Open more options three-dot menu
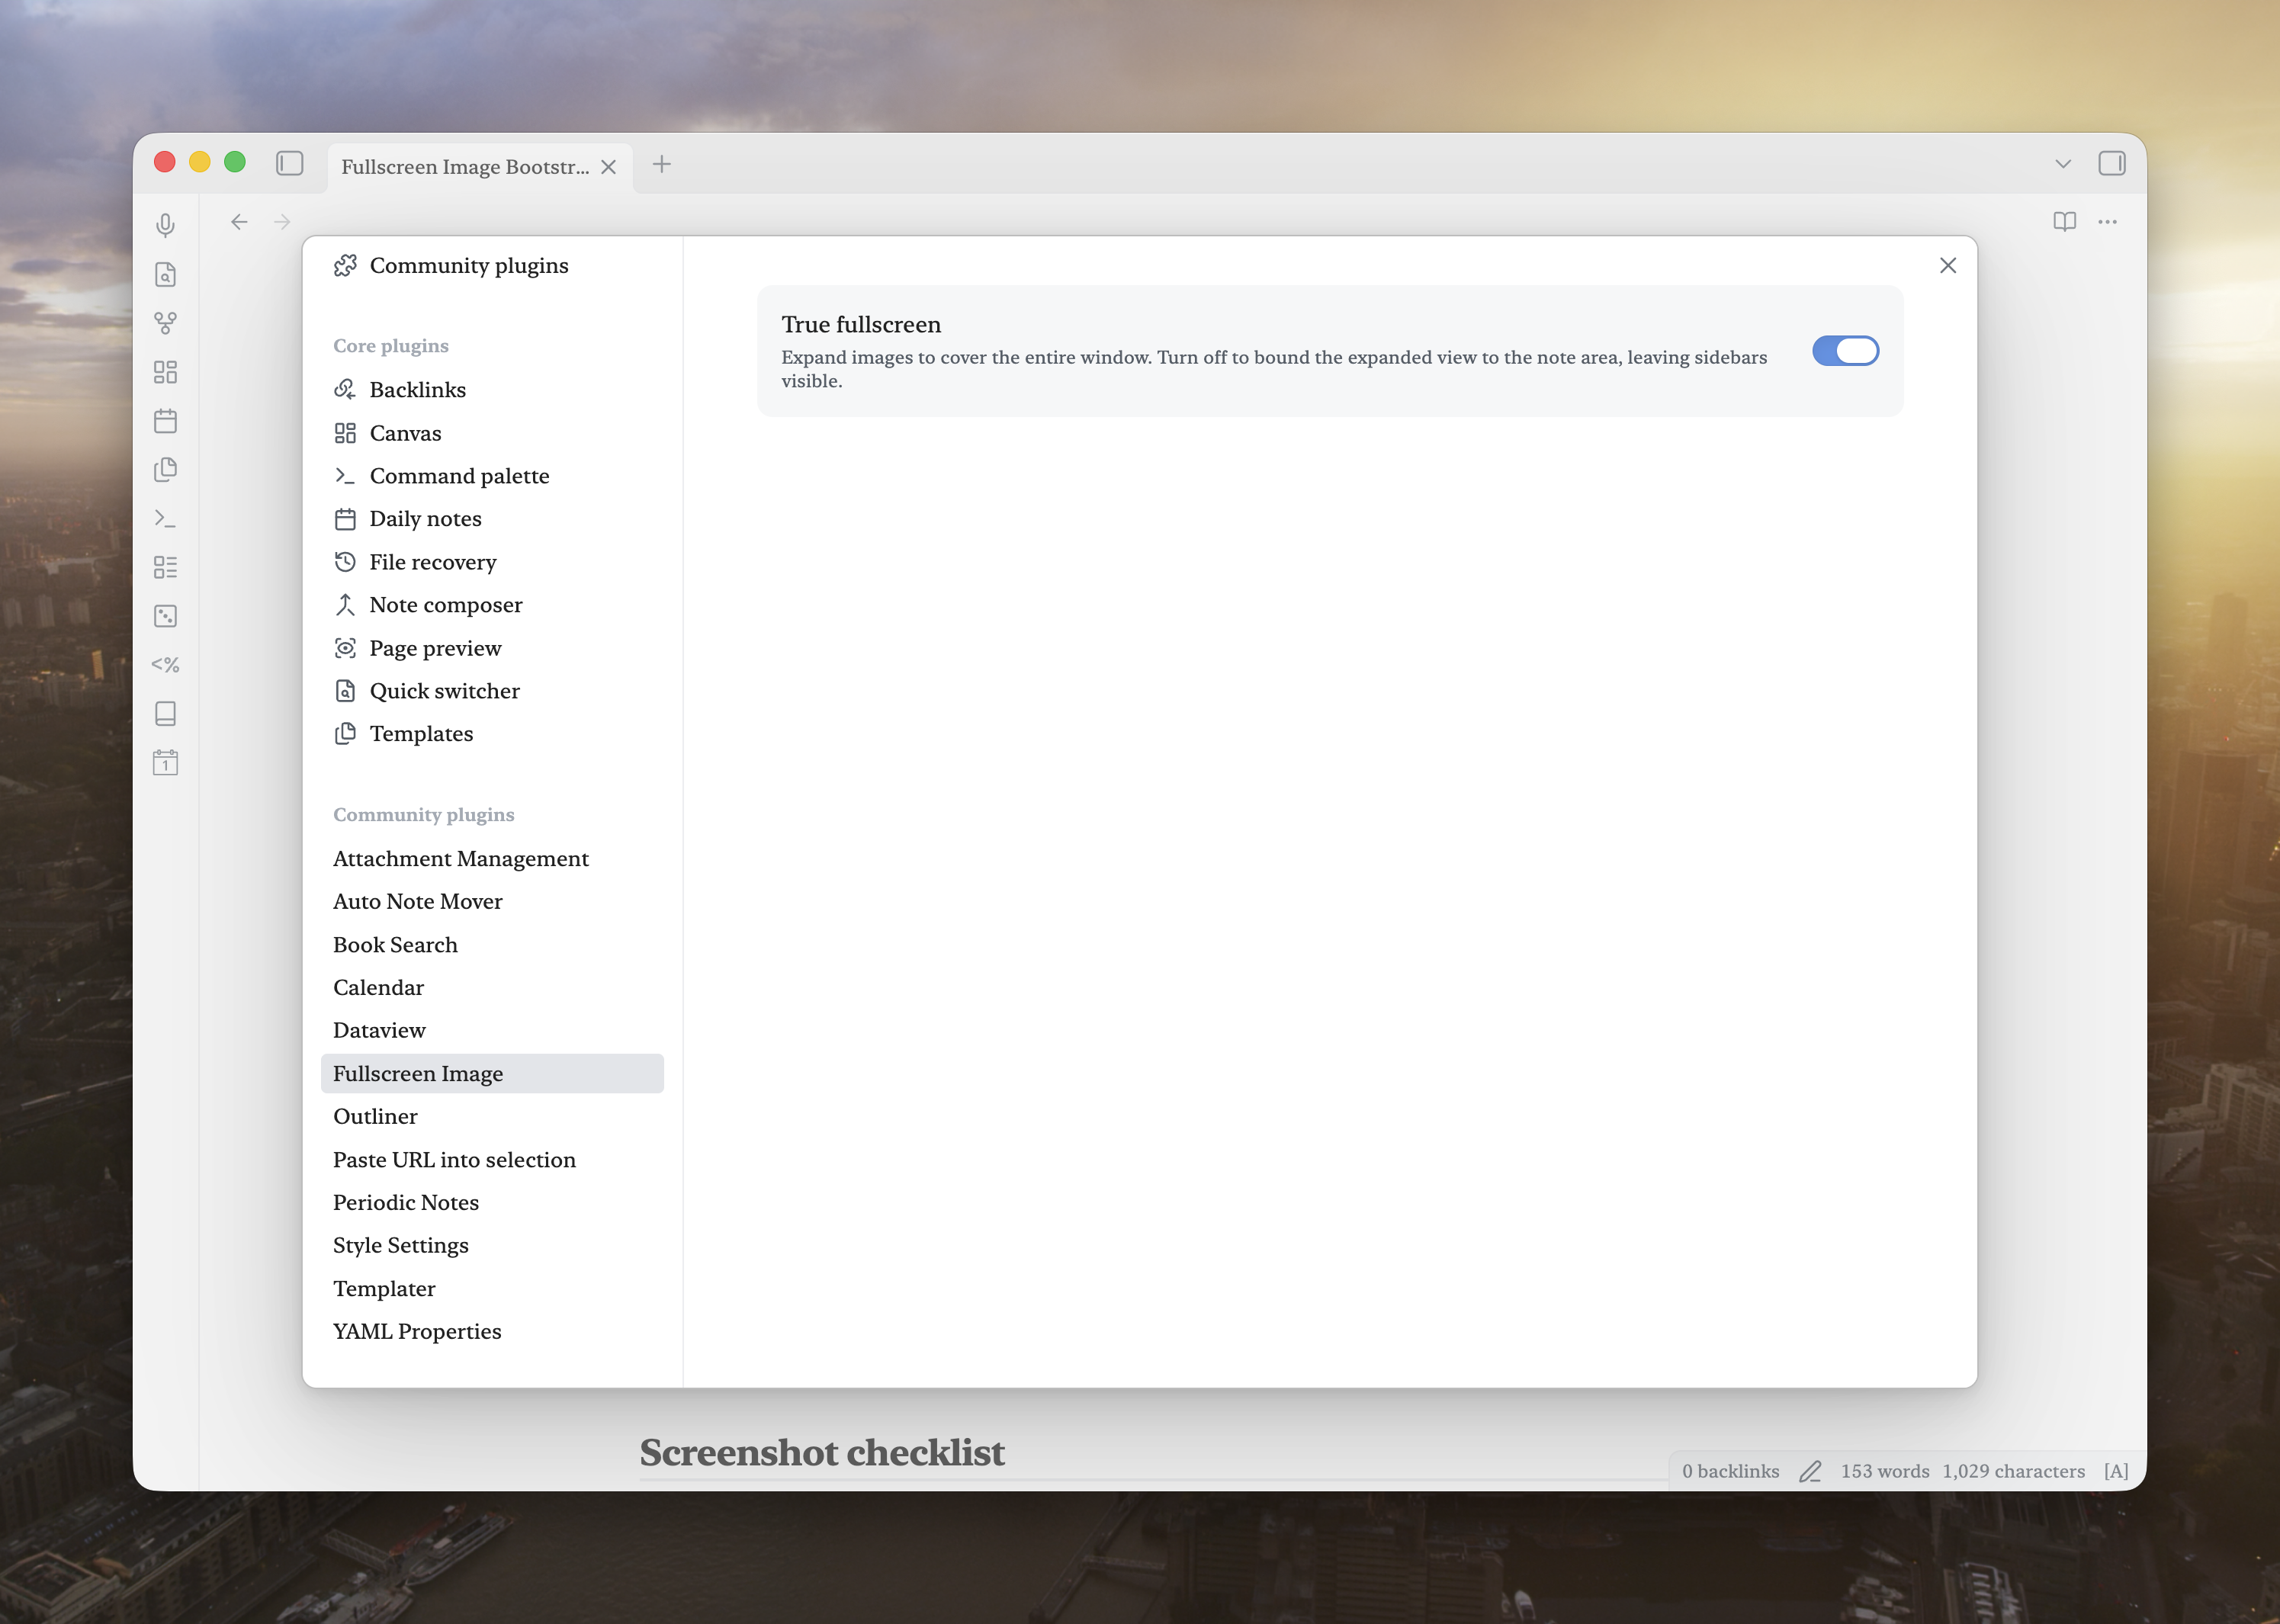Viewport: 2280px width, 1624px height. [x=2108, y=222]
